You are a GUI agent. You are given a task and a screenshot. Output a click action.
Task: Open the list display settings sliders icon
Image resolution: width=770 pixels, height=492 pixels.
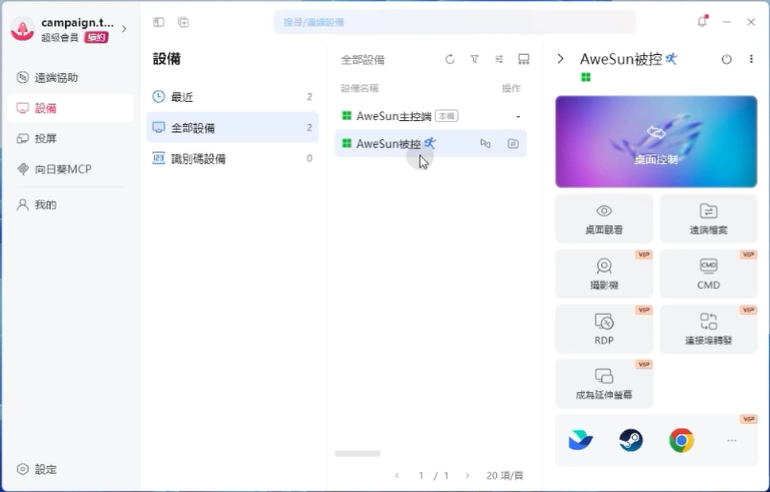point(499,59)
